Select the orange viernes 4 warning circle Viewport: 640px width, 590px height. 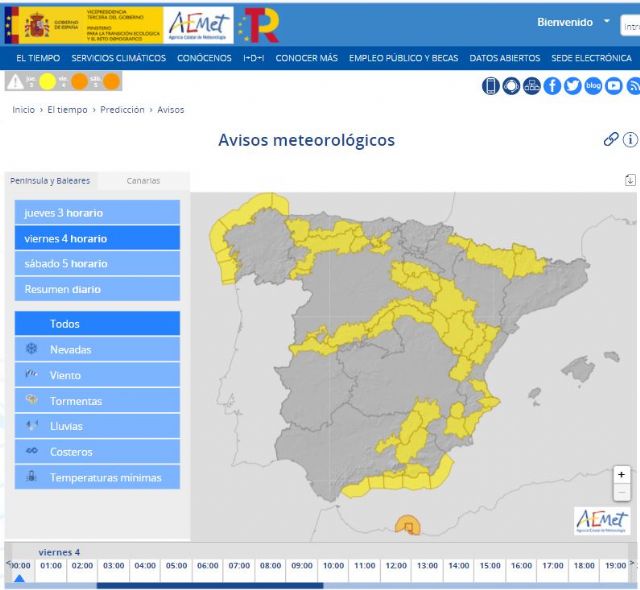point(80,82)
